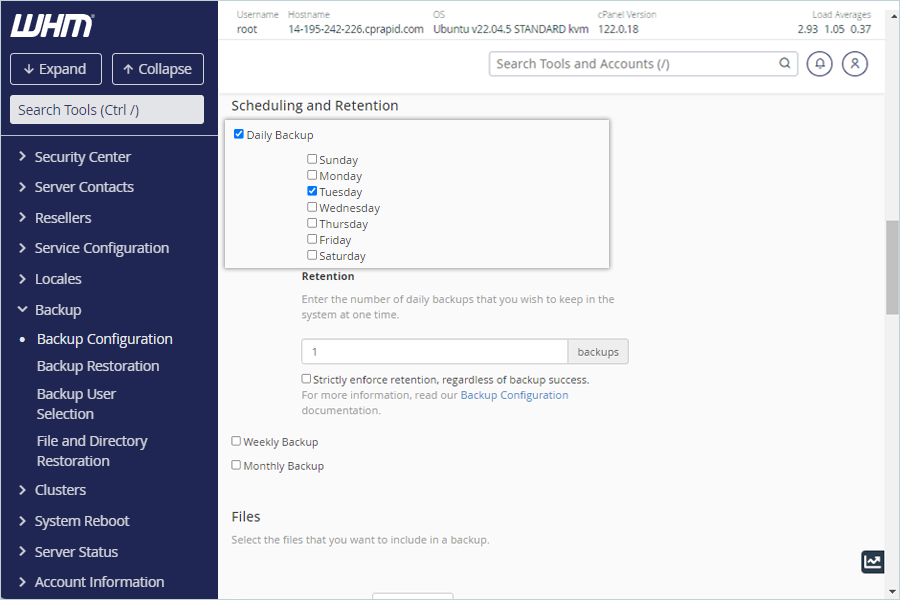This screenshot has width=900, height=600.
Task: Check the Monday checkbox
Action: click(312, 175)
